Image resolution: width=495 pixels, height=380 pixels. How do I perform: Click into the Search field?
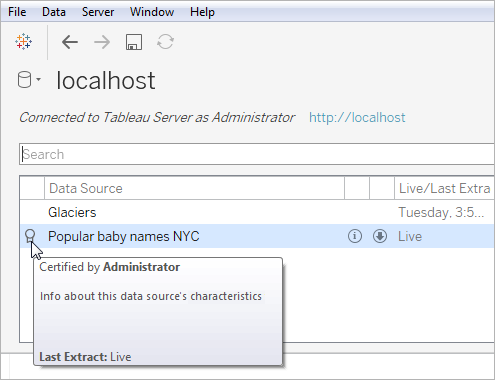tap(257, 154)
